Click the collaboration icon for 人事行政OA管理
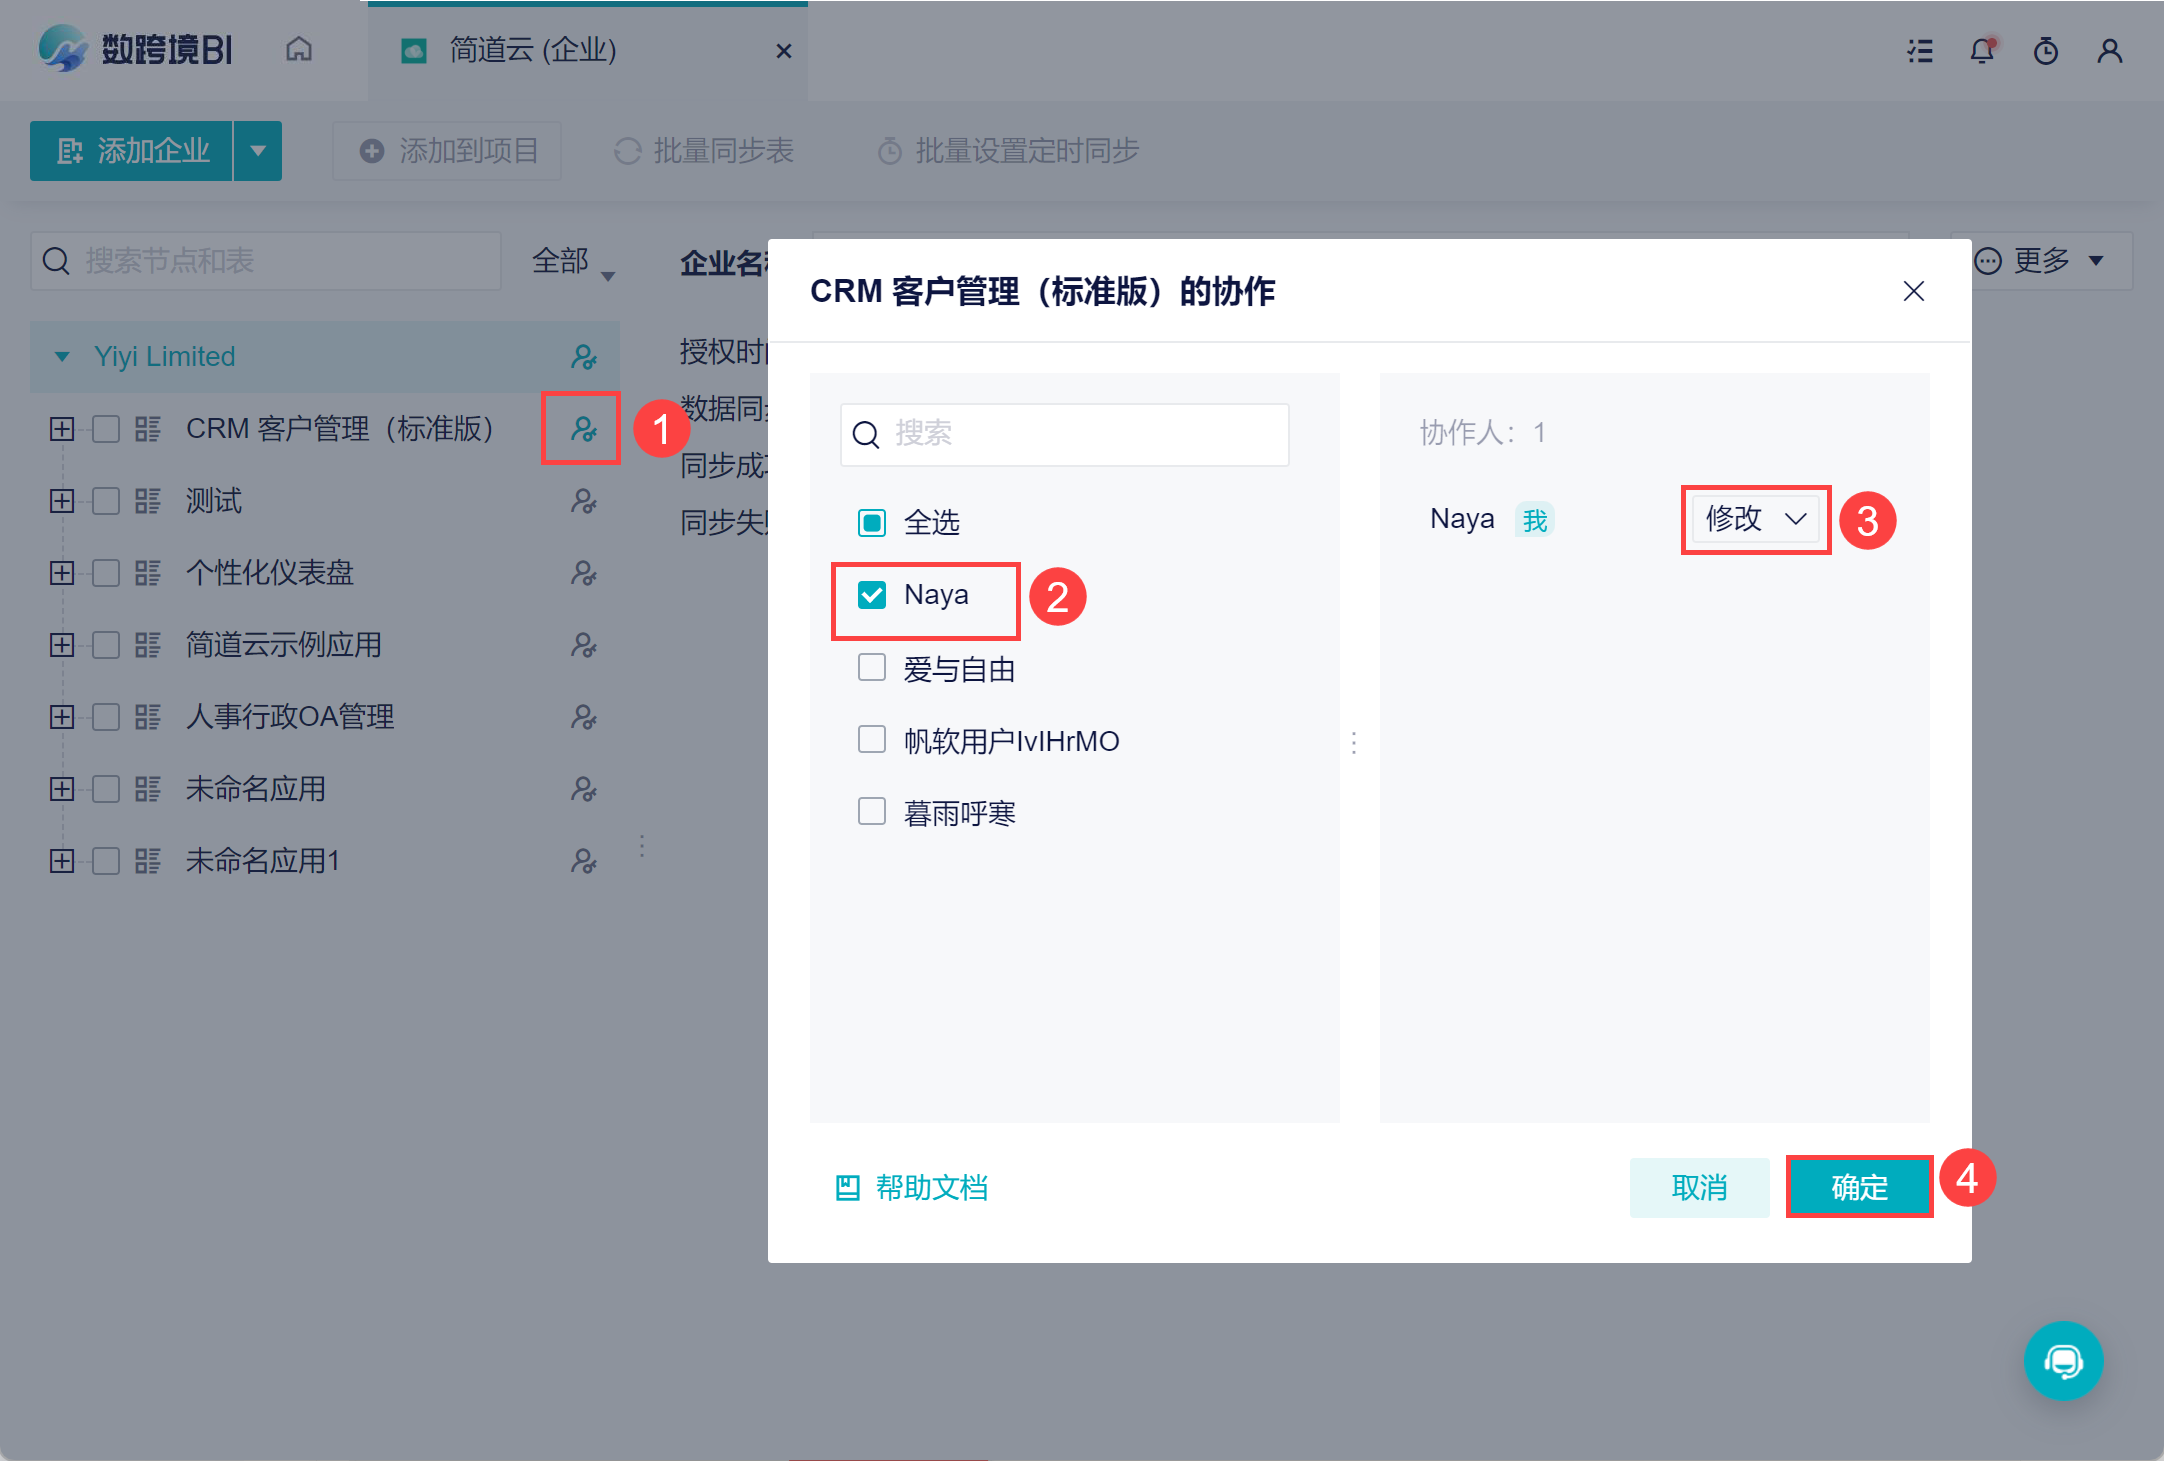Image resolution: width=2164 pixels, height=1461 pixels. (583, 717)
